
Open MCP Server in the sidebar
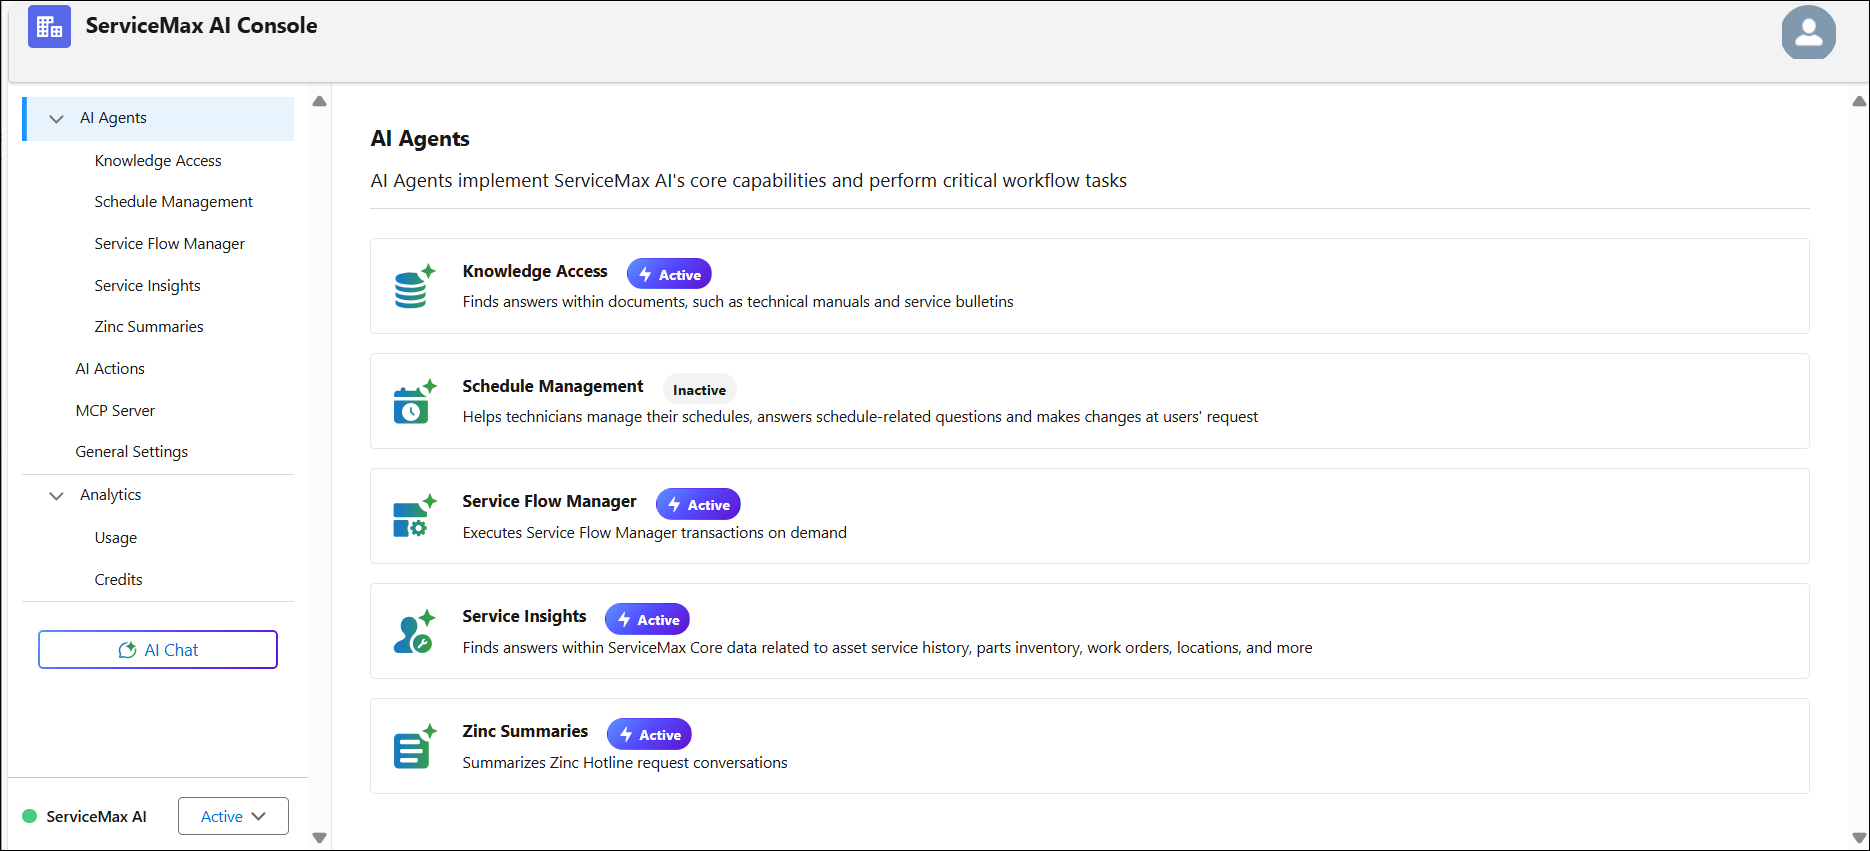pos(115,410)
